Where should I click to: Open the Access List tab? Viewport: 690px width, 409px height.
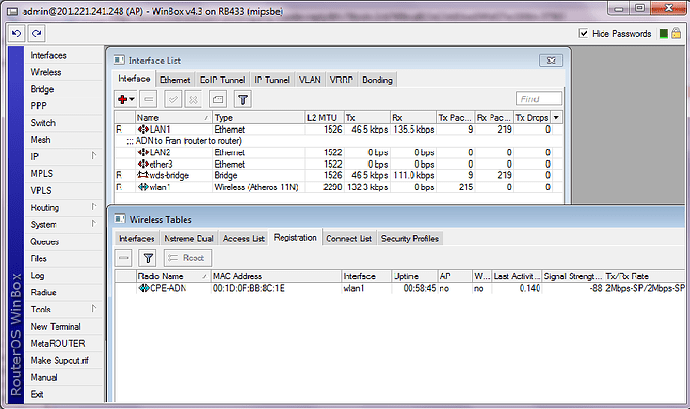tap(244, 238)
